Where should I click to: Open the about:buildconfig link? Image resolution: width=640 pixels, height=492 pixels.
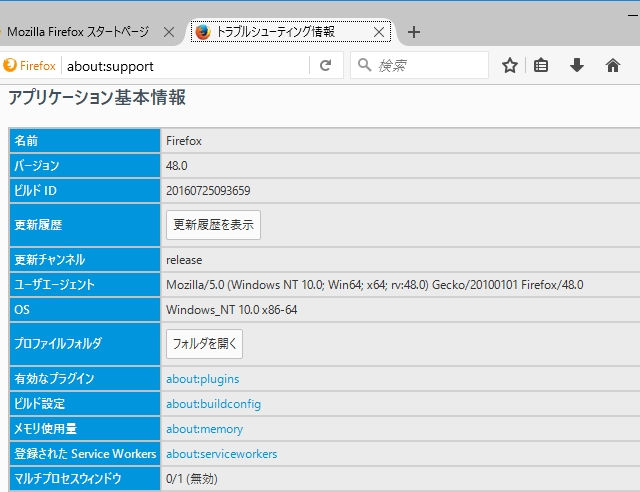(213, 404)
